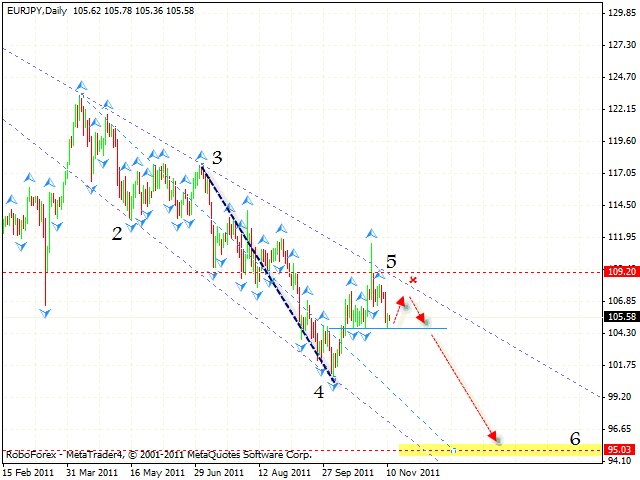Select the red 95.03 target price label
640x480 pixels.
(x=620, y=451)
